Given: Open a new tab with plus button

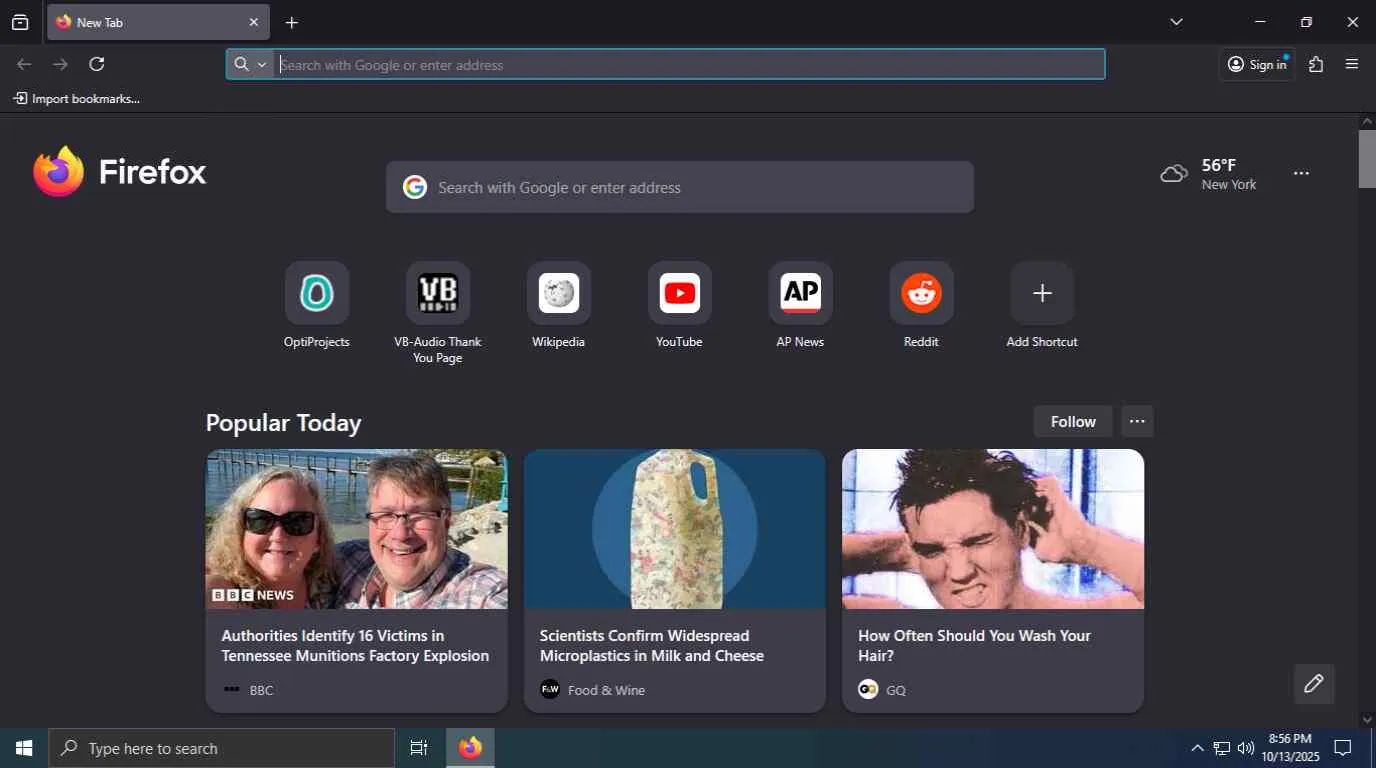Looking at the screenshot, I should pyautogui.click(x=291, y=22).
